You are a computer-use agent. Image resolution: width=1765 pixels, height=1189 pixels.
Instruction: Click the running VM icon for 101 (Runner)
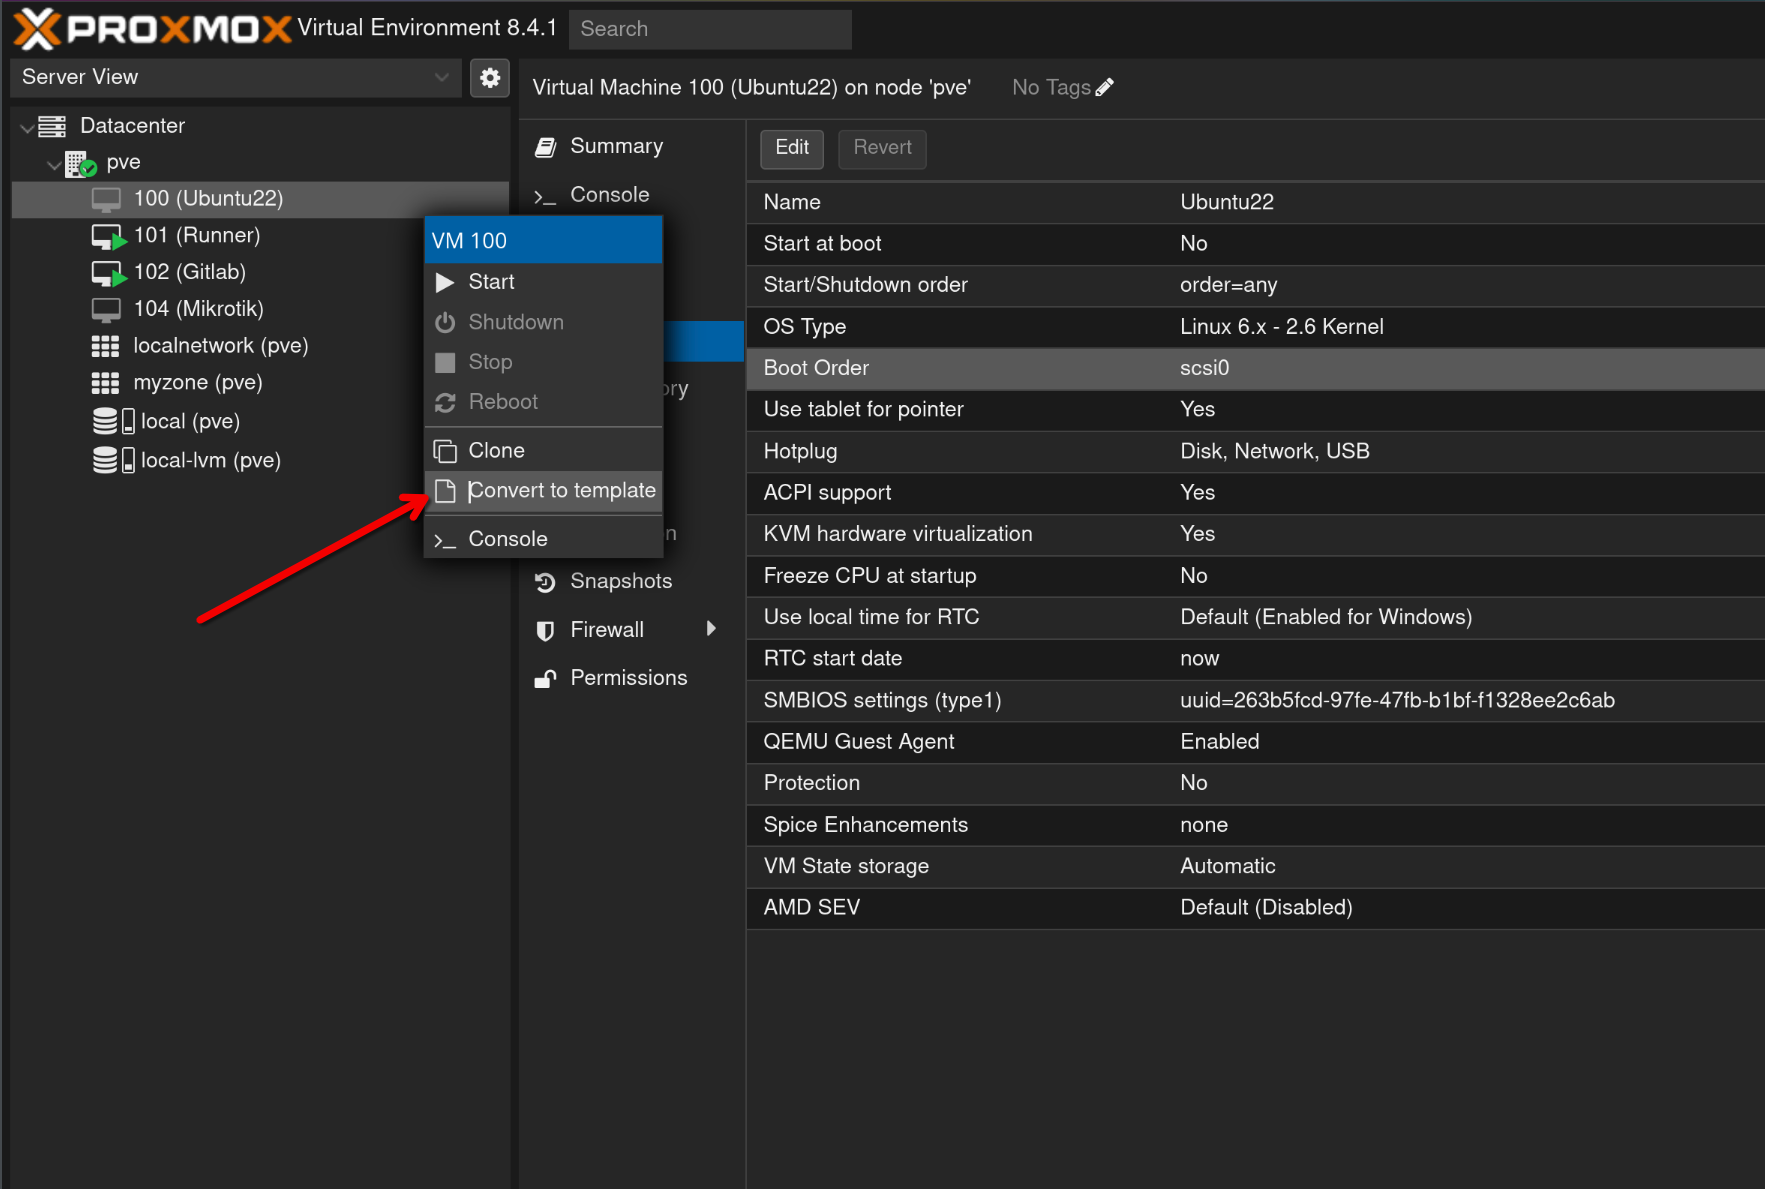tap(108, 237)
